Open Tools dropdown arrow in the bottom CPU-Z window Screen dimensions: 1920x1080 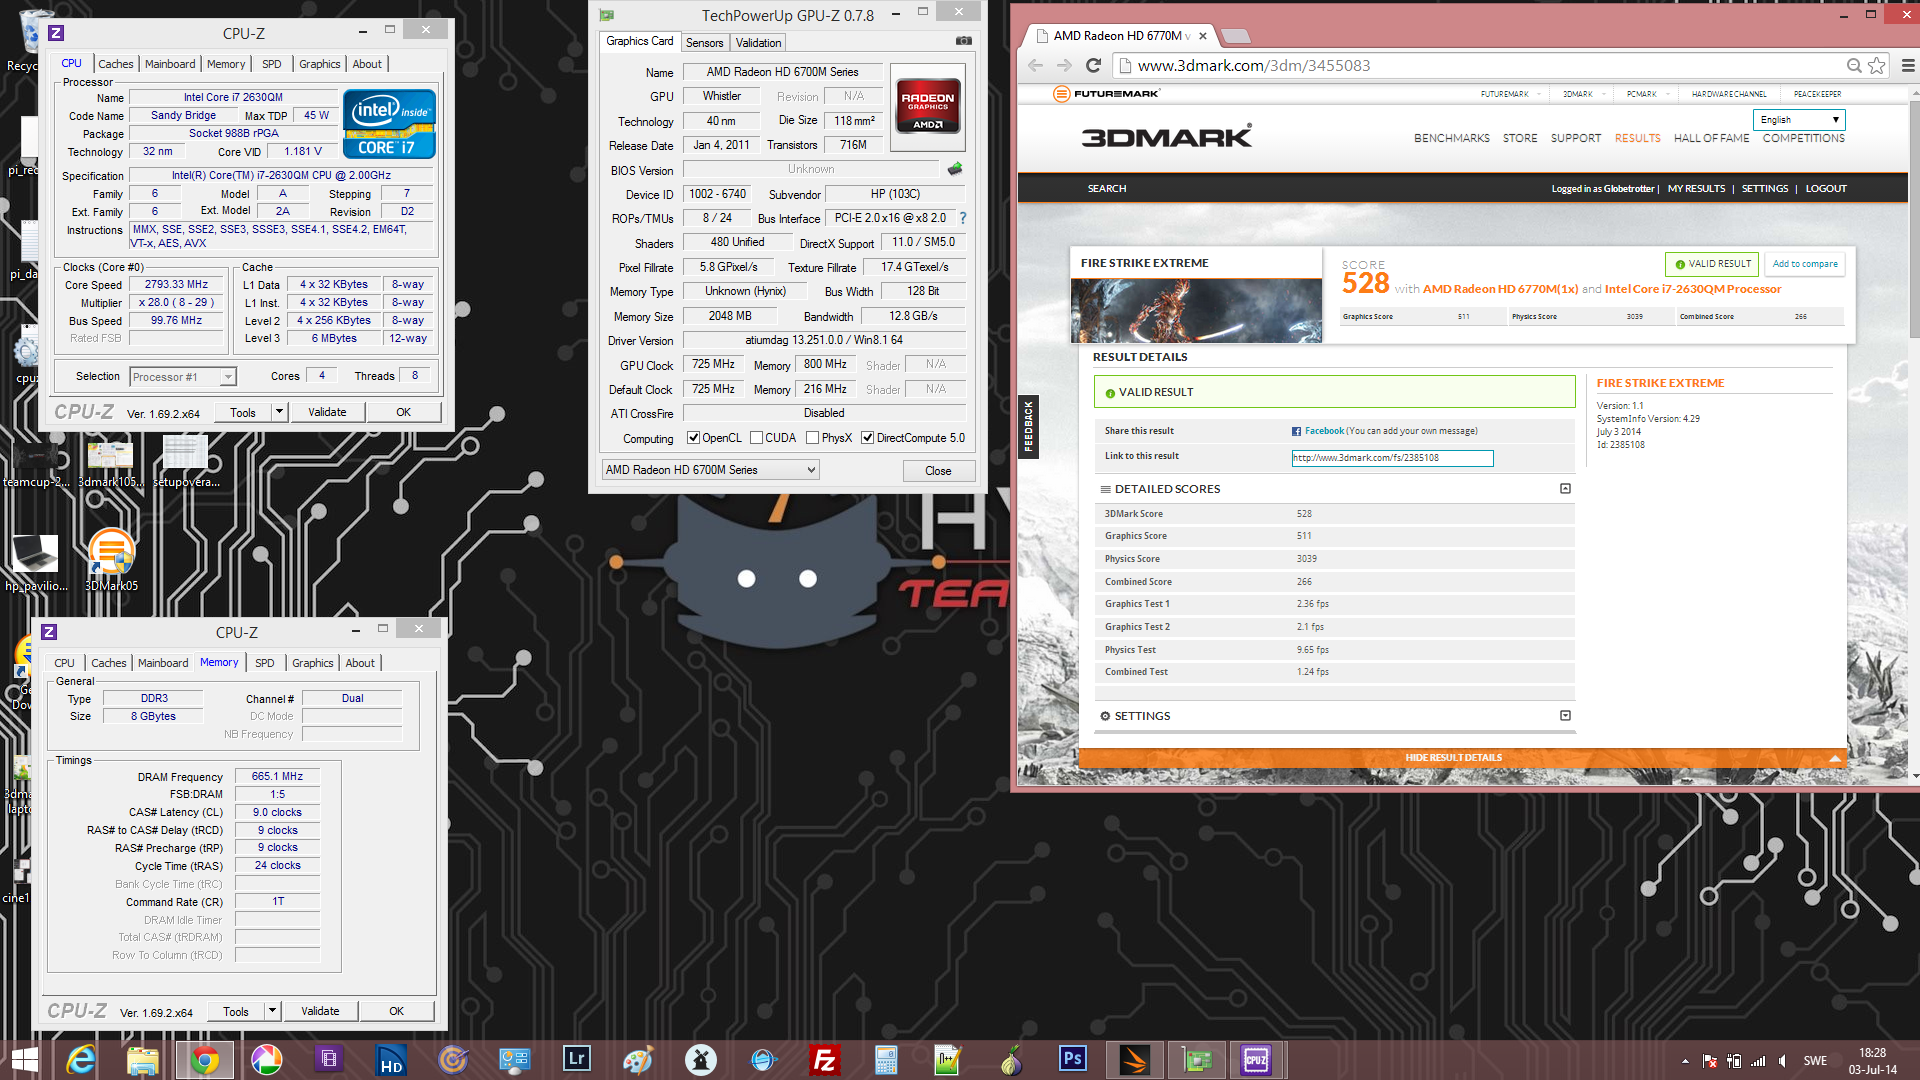[x=272, y=1011]
